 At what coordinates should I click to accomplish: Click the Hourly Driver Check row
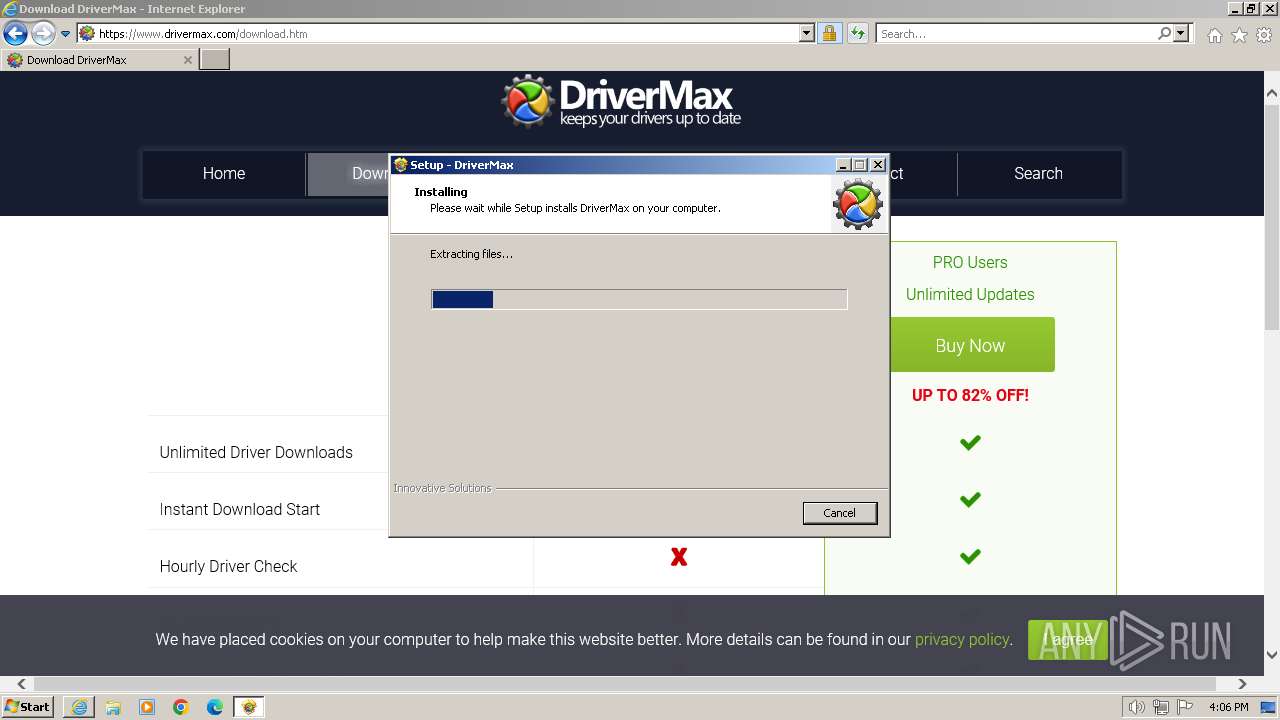[229, 566]
